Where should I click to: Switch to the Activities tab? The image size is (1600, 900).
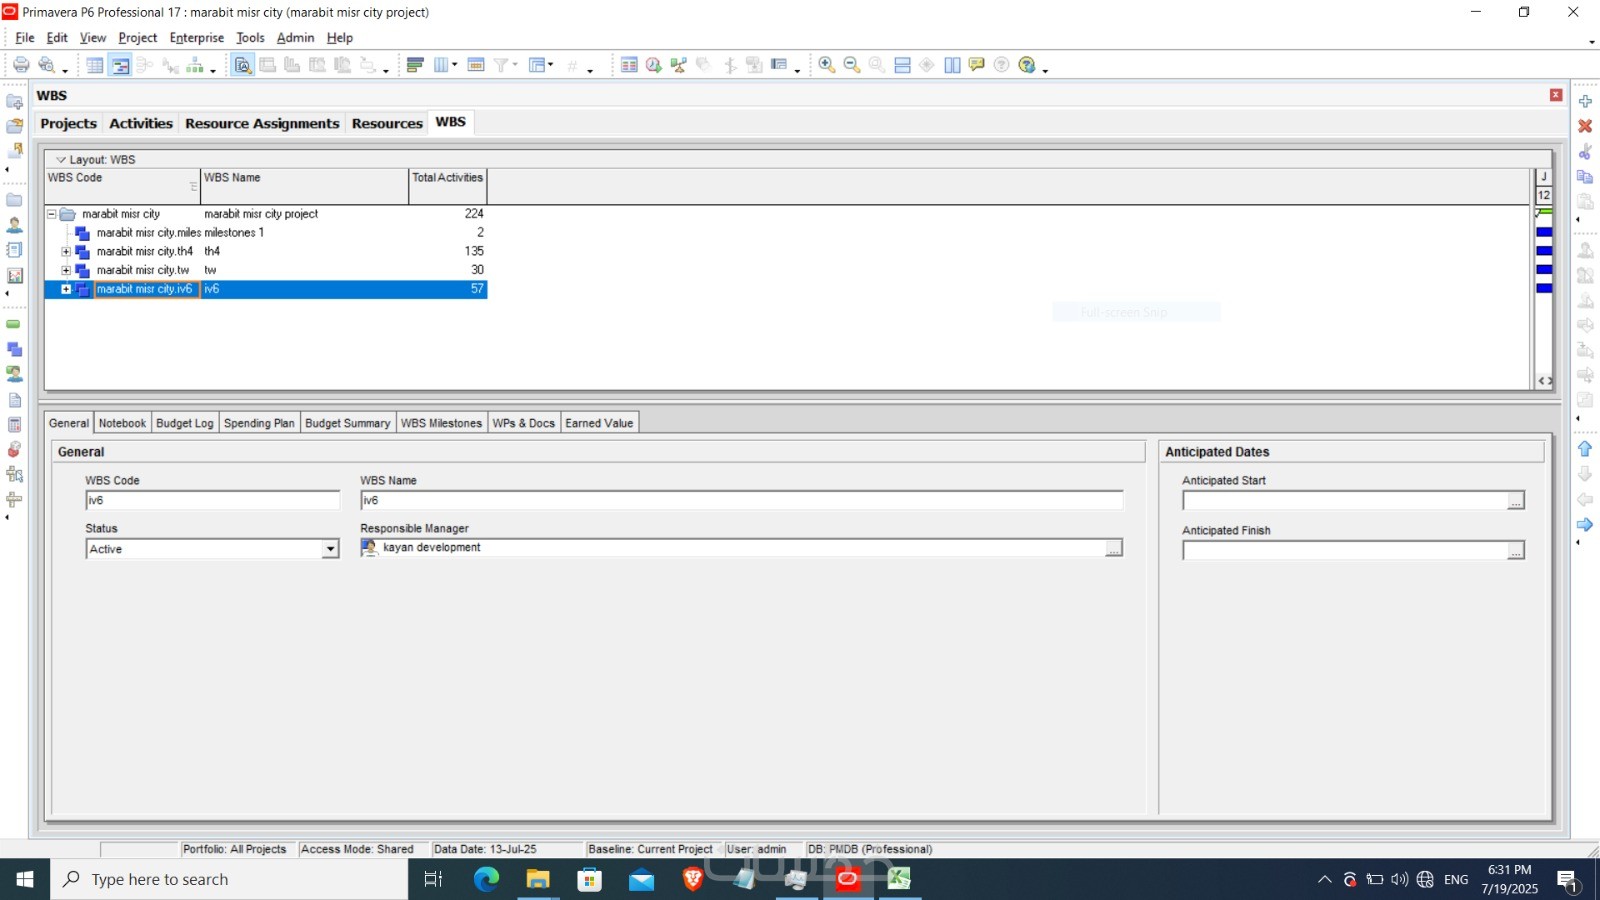141,123
